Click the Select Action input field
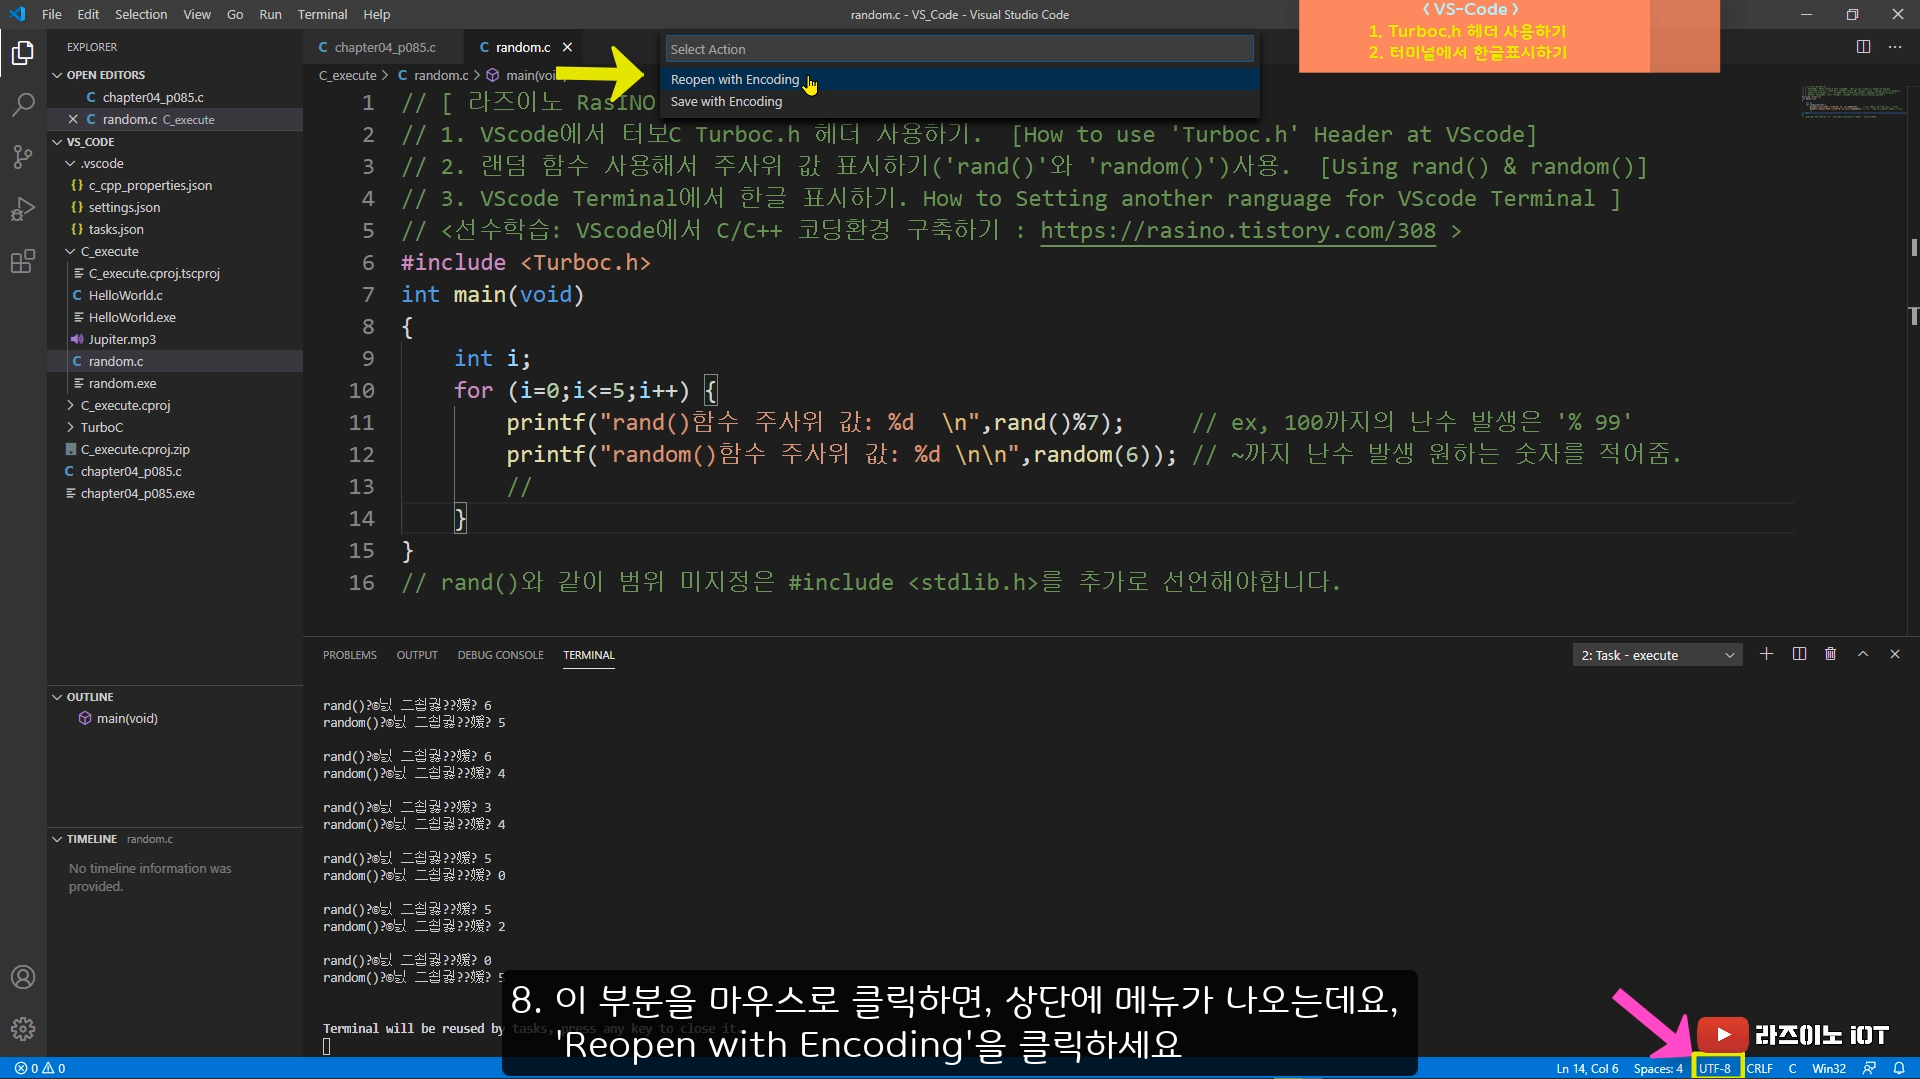The width and height of the screenshot is (1920, 1079). [960, 49]
